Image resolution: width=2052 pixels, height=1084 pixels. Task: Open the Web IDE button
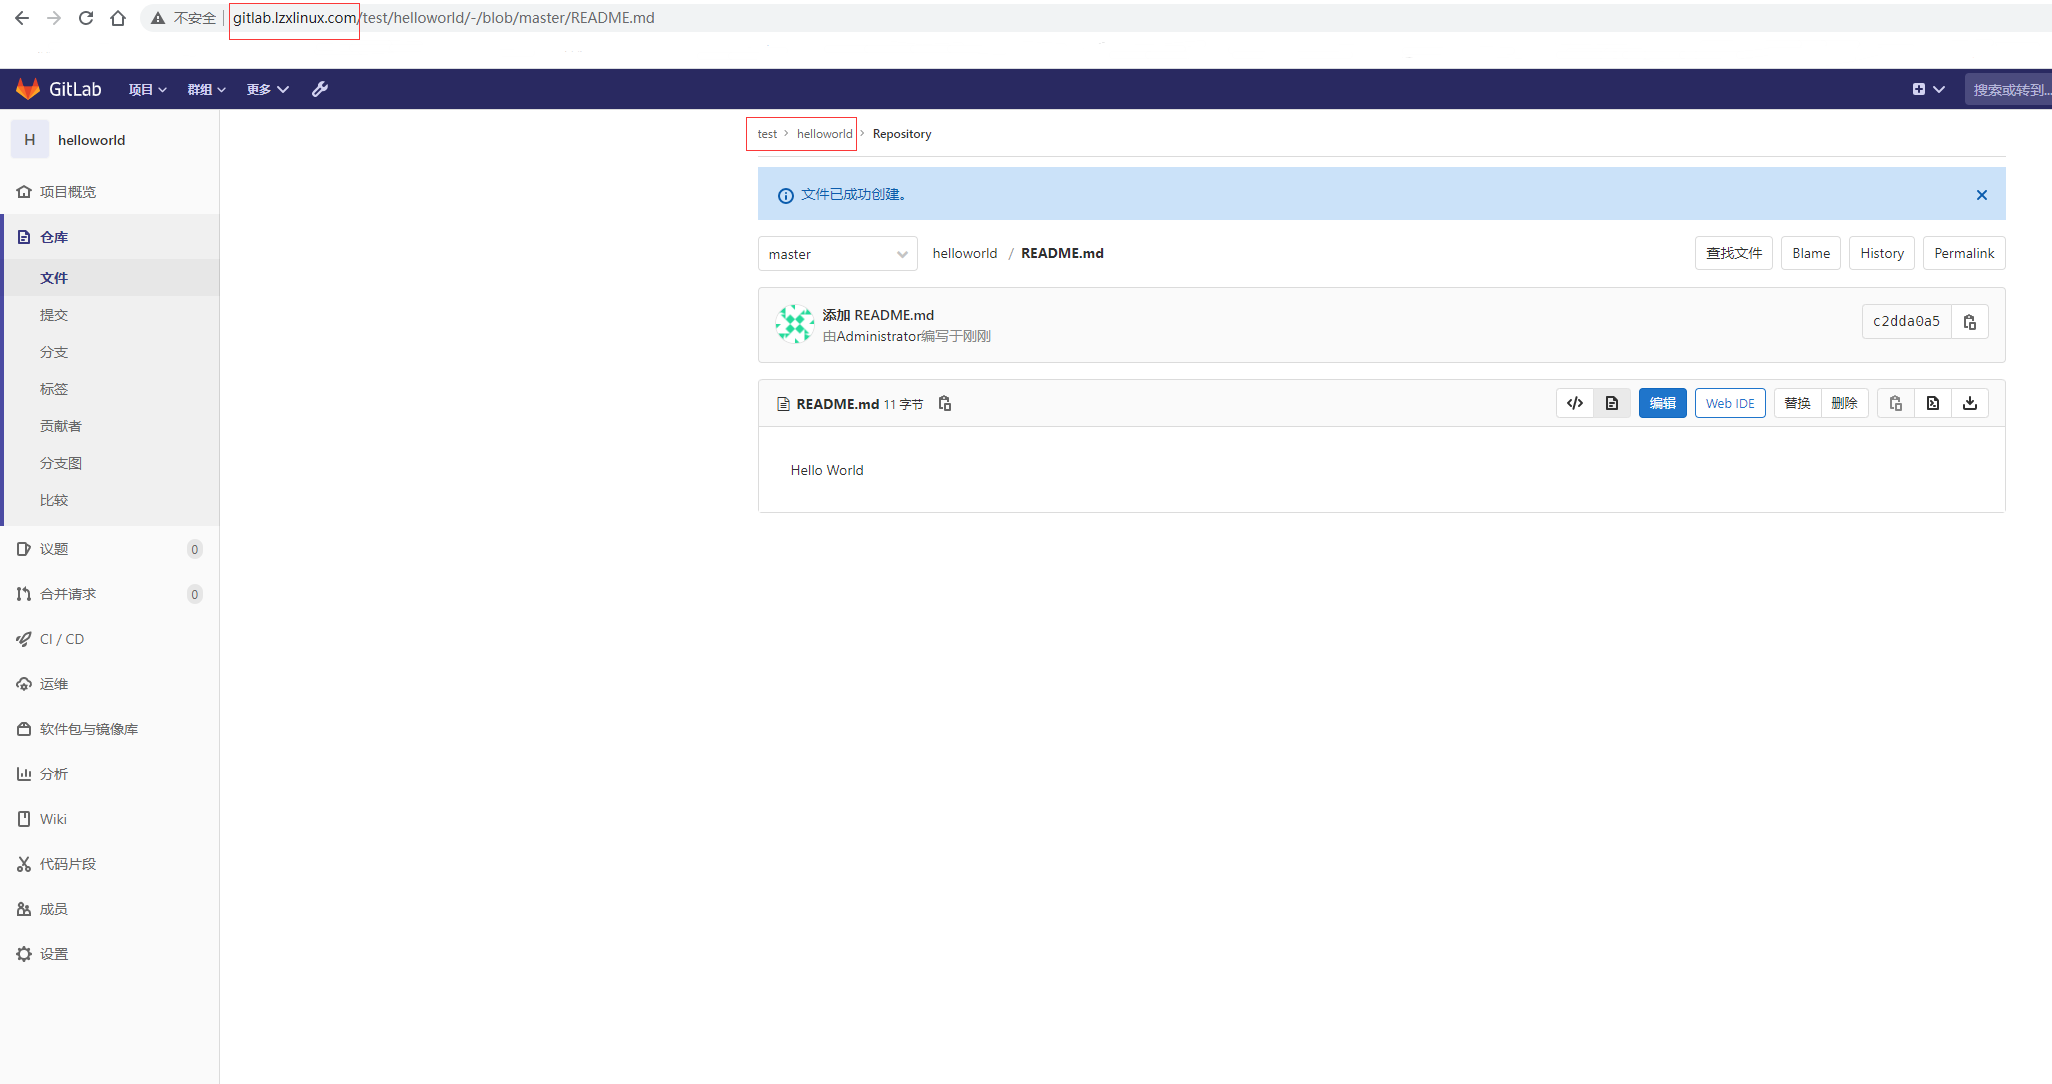pos(1730,403)
